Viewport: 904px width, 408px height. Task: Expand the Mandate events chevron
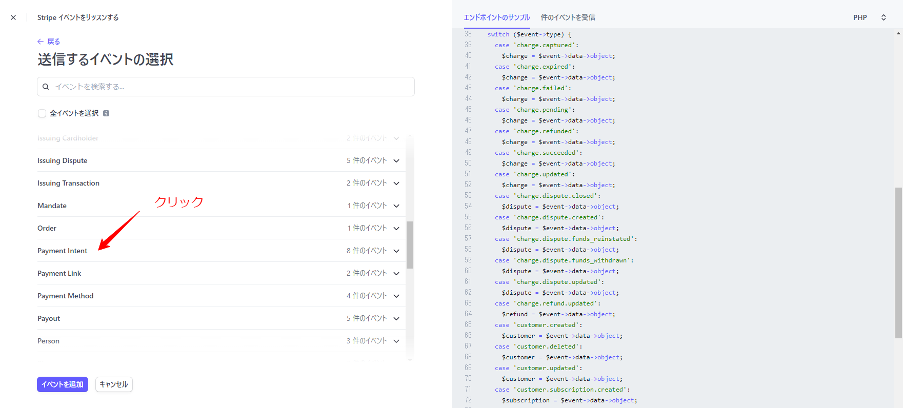[397, 206]
